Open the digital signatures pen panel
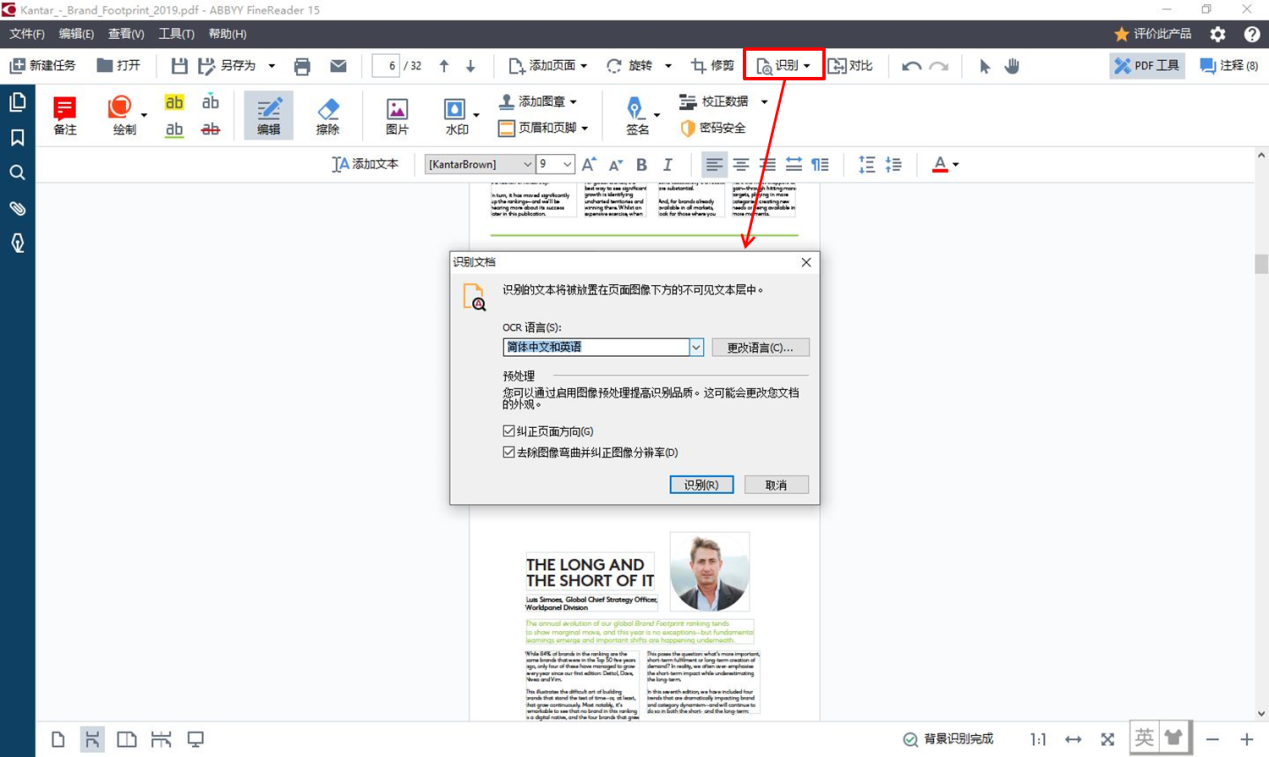The height and width of the screenshot is (757, 1269). point(17,243)
